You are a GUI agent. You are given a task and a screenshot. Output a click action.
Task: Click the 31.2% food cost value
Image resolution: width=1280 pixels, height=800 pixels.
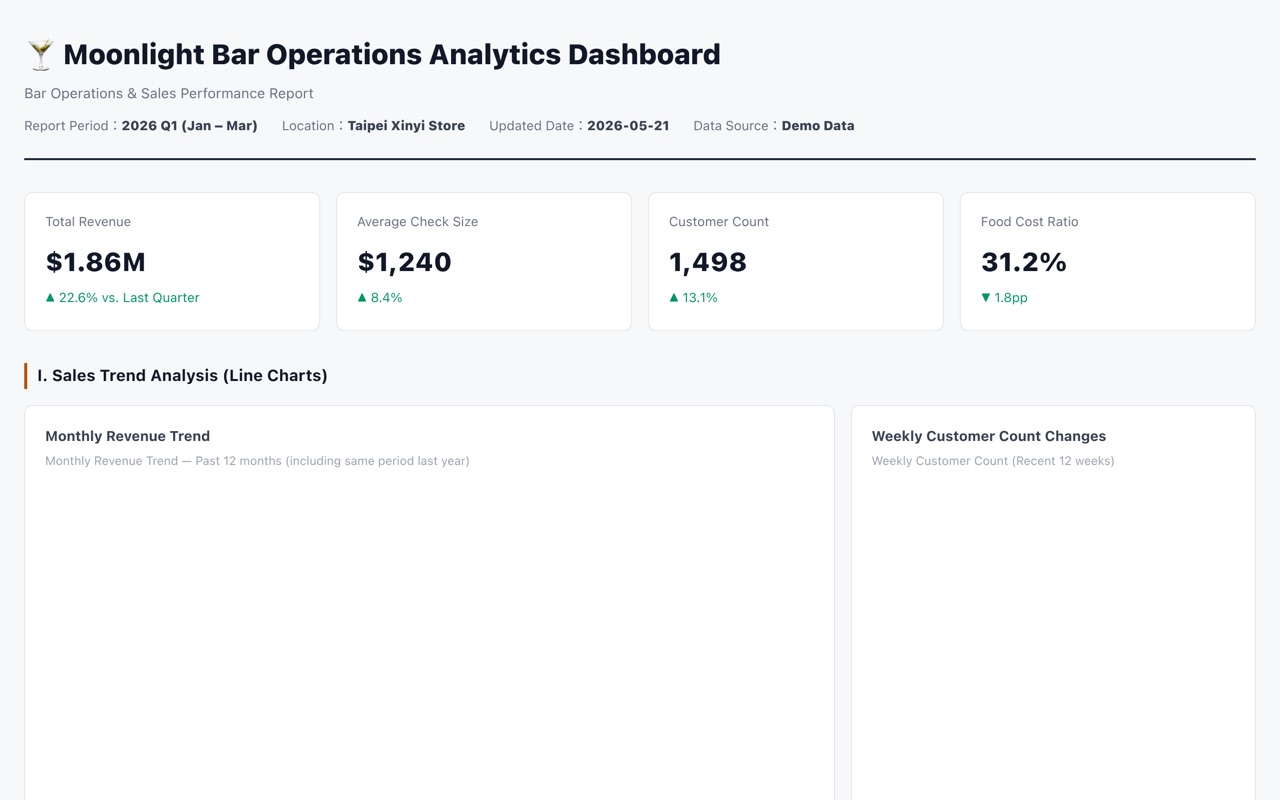tap(1024, 262)
